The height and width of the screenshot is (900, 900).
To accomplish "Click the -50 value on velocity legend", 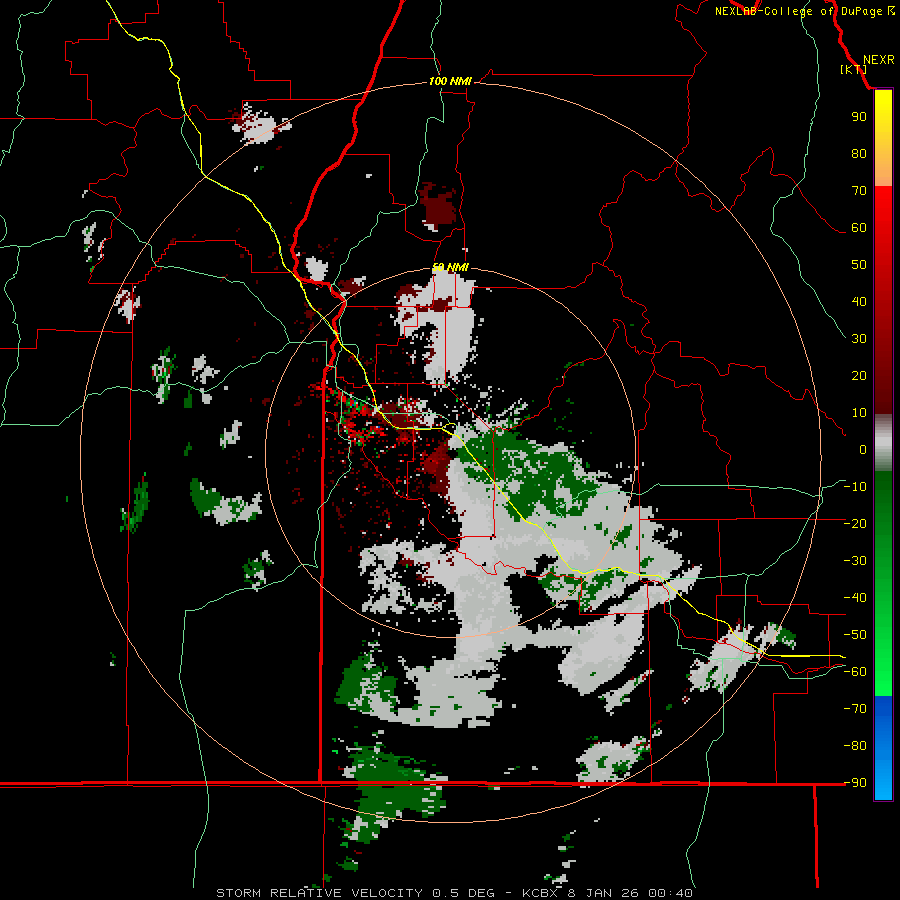I will 855,635.
